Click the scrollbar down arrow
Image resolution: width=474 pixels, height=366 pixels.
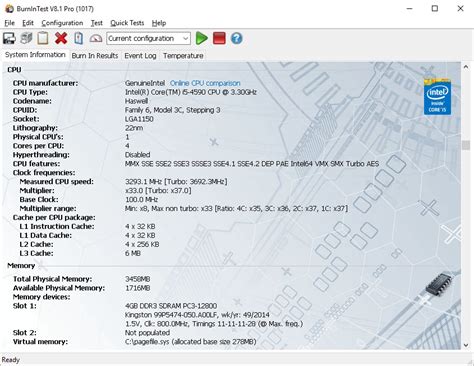(x=466, y=345)
